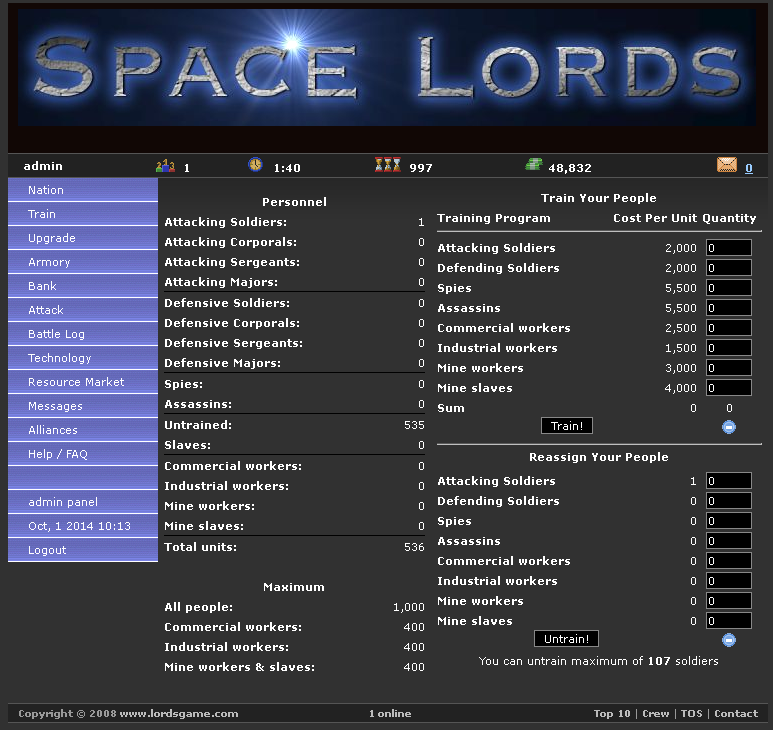Go to Resource Market
The image size is (773, 730).
pyautogui.click(x=83, y=382)
